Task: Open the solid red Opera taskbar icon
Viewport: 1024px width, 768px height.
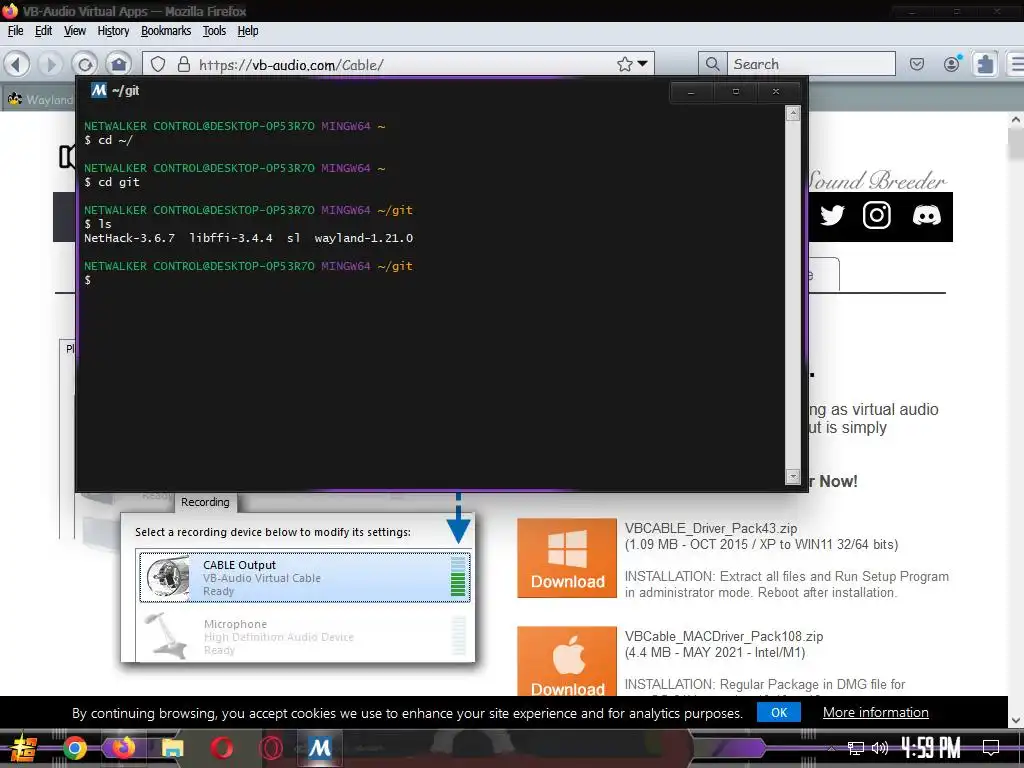Action: click(221, 748)
